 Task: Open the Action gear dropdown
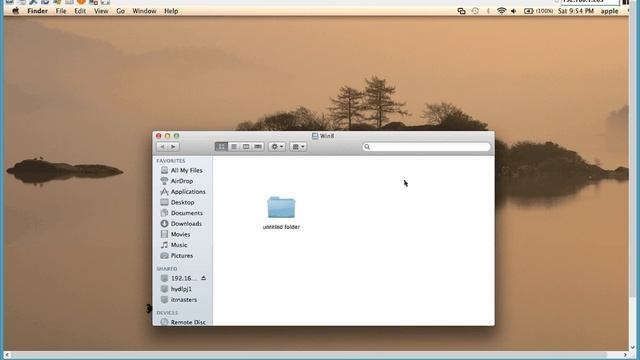coord(277,147)
